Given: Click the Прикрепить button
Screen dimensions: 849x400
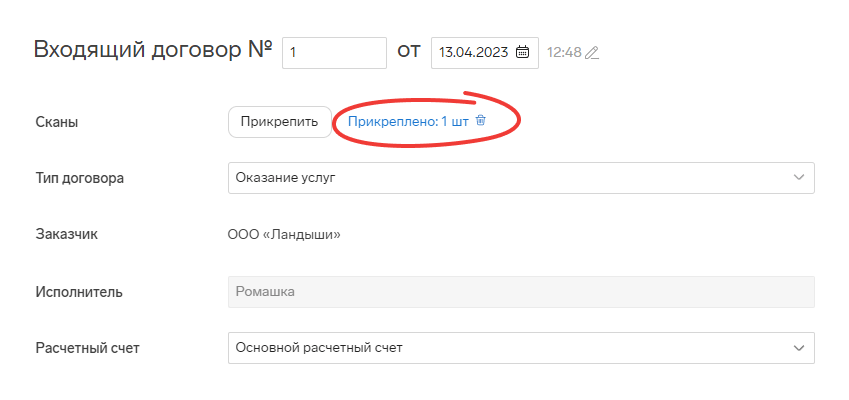Looking at the screenshot, I should (279, 122).
